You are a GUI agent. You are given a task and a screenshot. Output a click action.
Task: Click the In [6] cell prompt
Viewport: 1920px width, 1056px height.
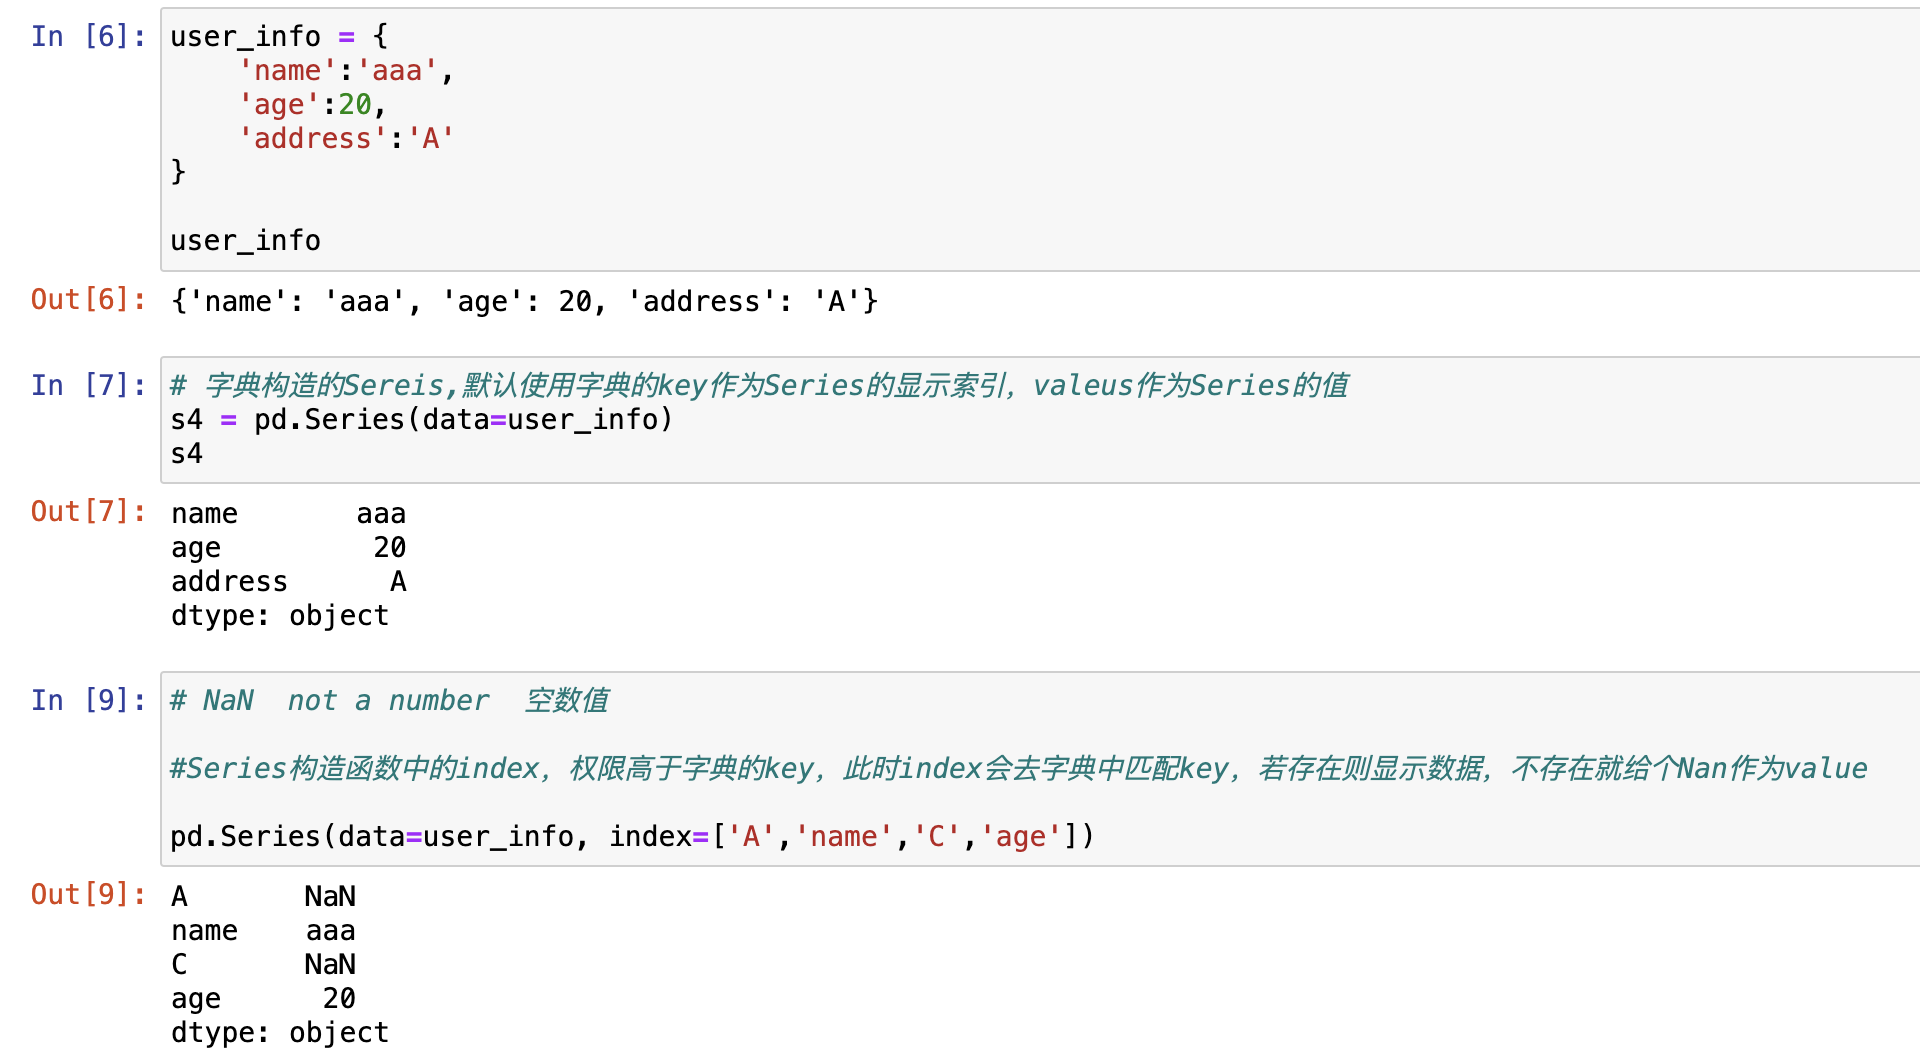click(88, 37)
